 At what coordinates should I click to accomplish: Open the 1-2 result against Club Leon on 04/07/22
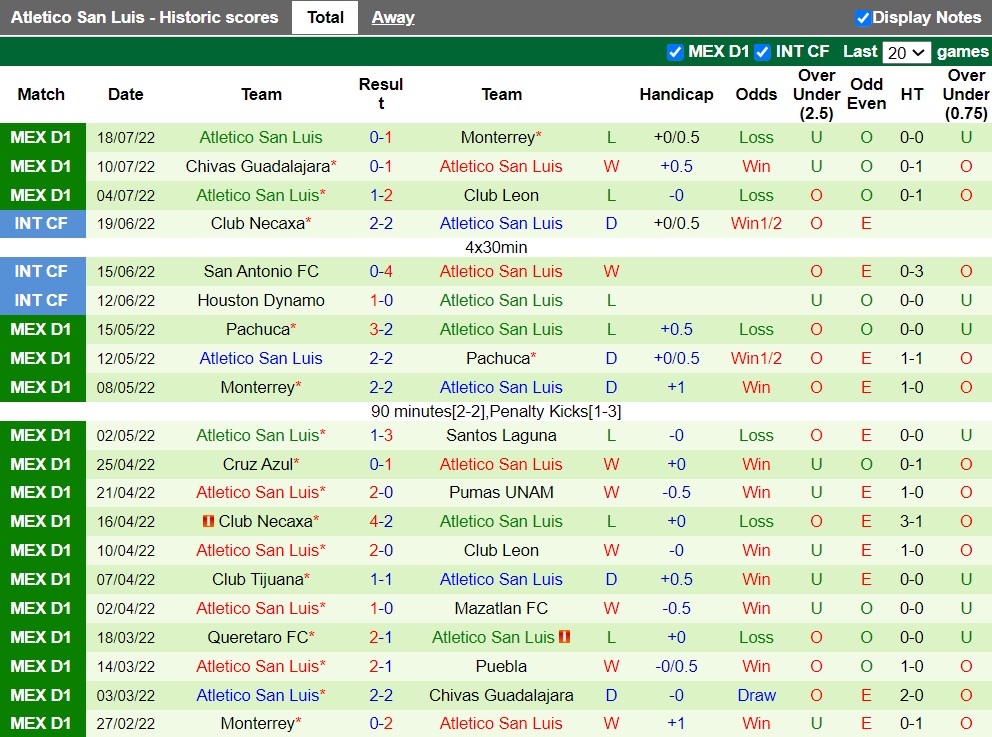point(381,195)
